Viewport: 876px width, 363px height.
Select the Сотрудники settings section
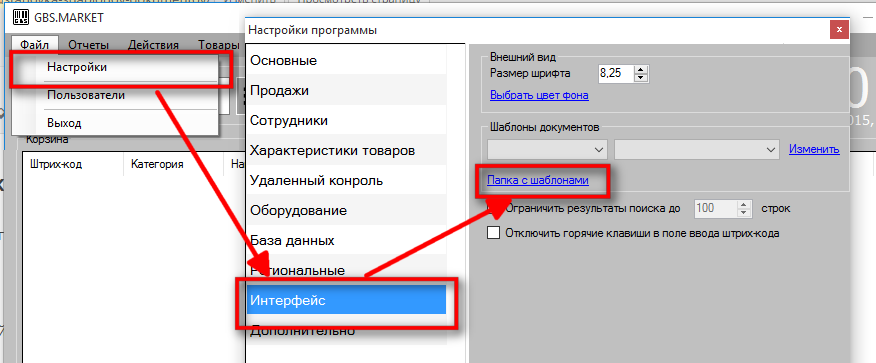pyautogui.click(x=346, y=120)
